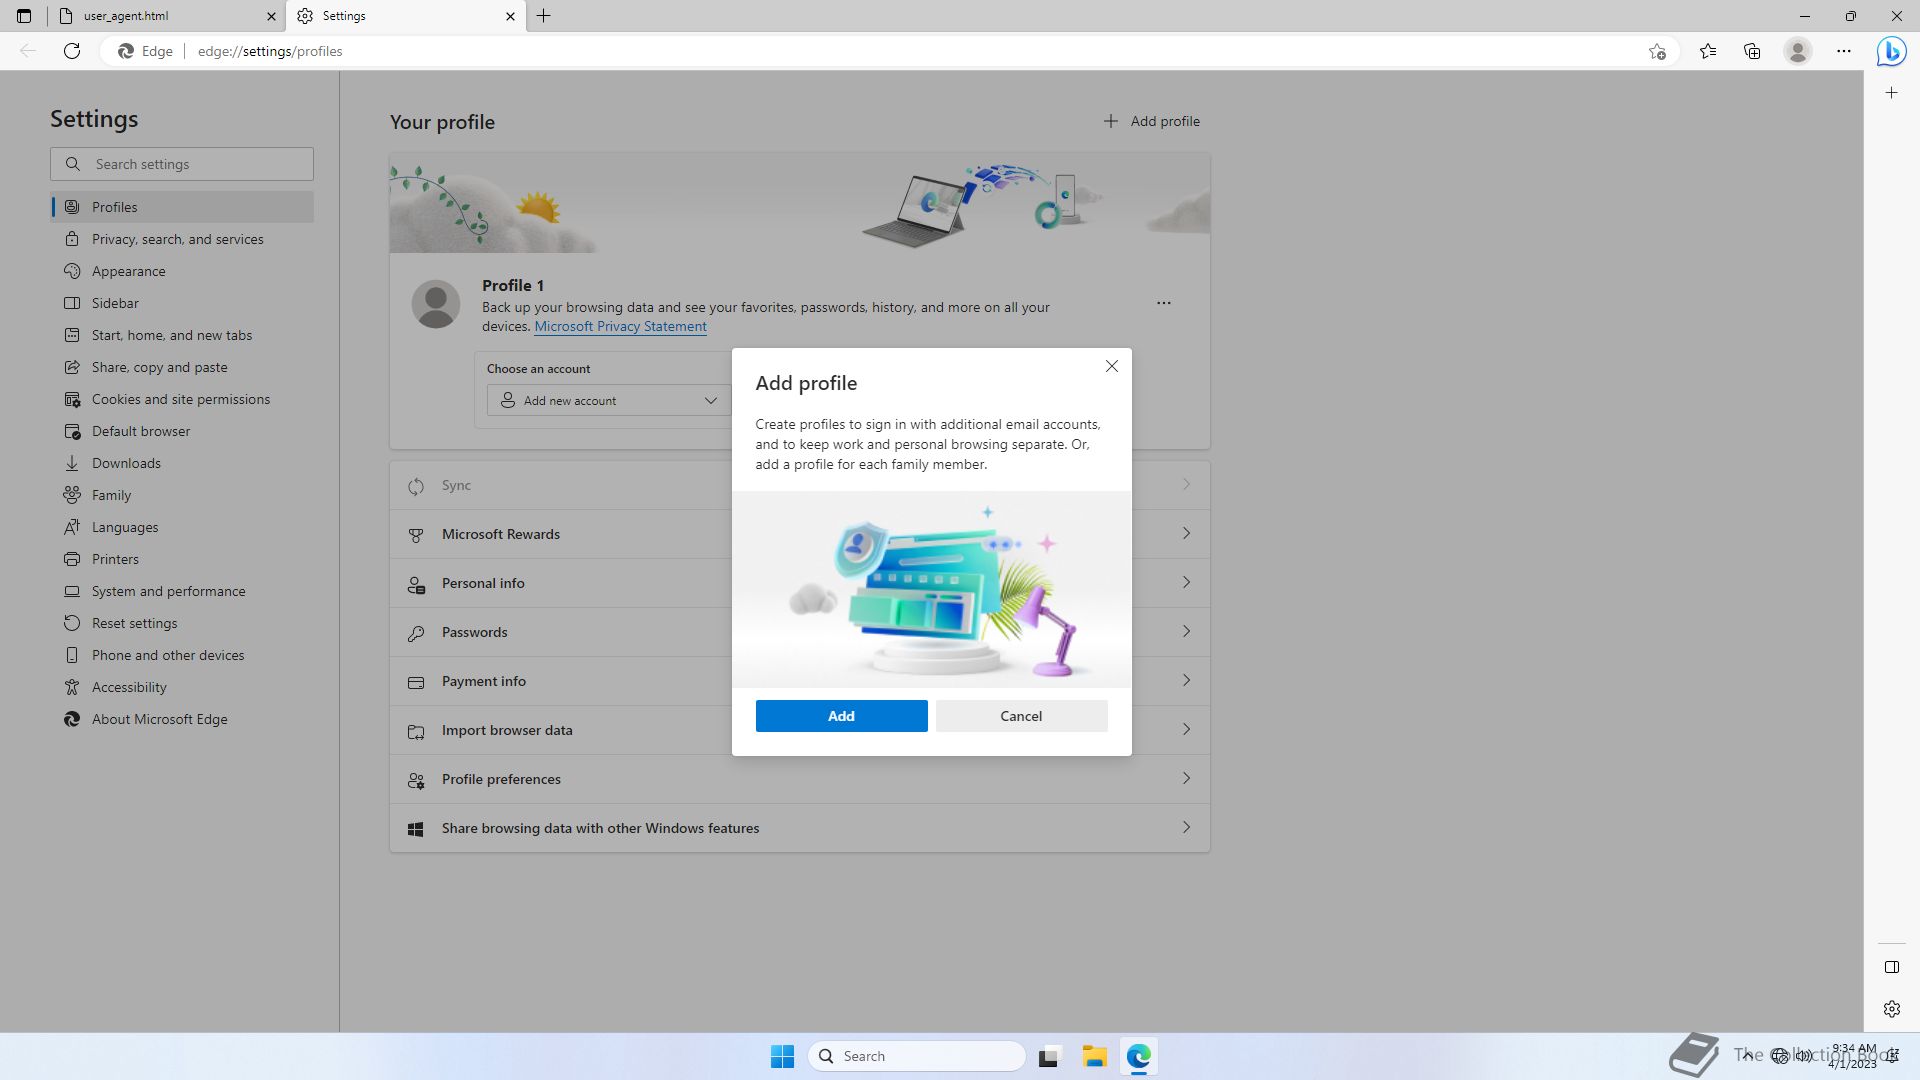Click the tab actions menu icon
Viewport: 1920px width, 1080px height.
24,16
